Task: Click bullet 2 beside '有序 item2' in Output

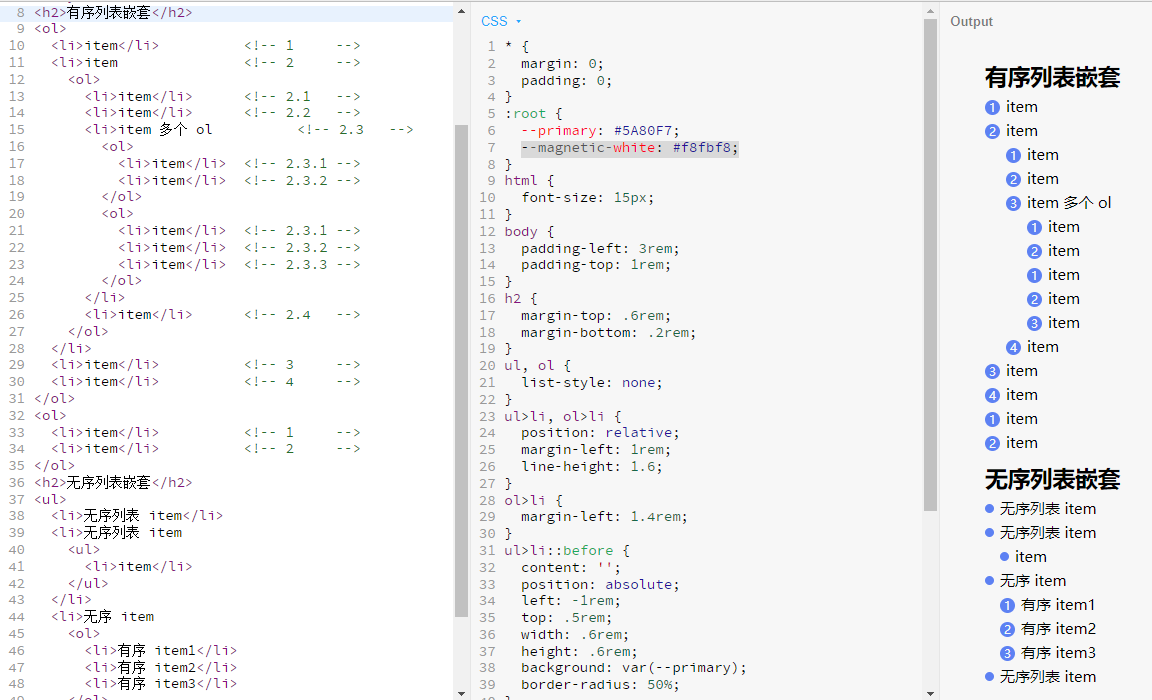Action: pyautogui.click(x=1007, y=629)
